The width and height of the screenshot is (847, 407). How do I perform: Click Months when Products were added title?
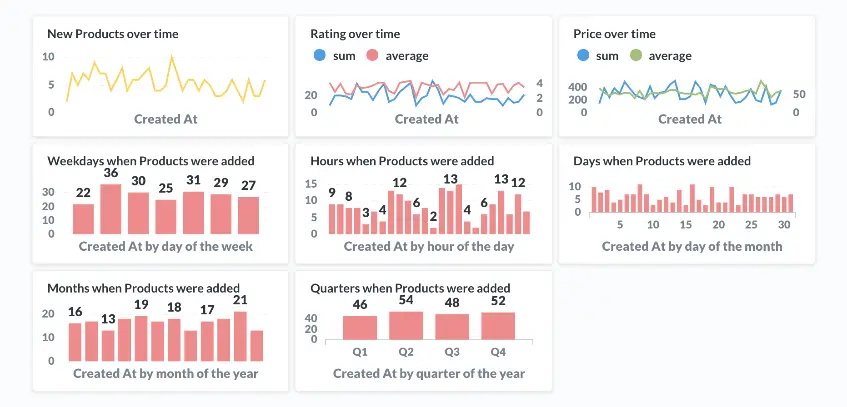click(x=143, y=289)
